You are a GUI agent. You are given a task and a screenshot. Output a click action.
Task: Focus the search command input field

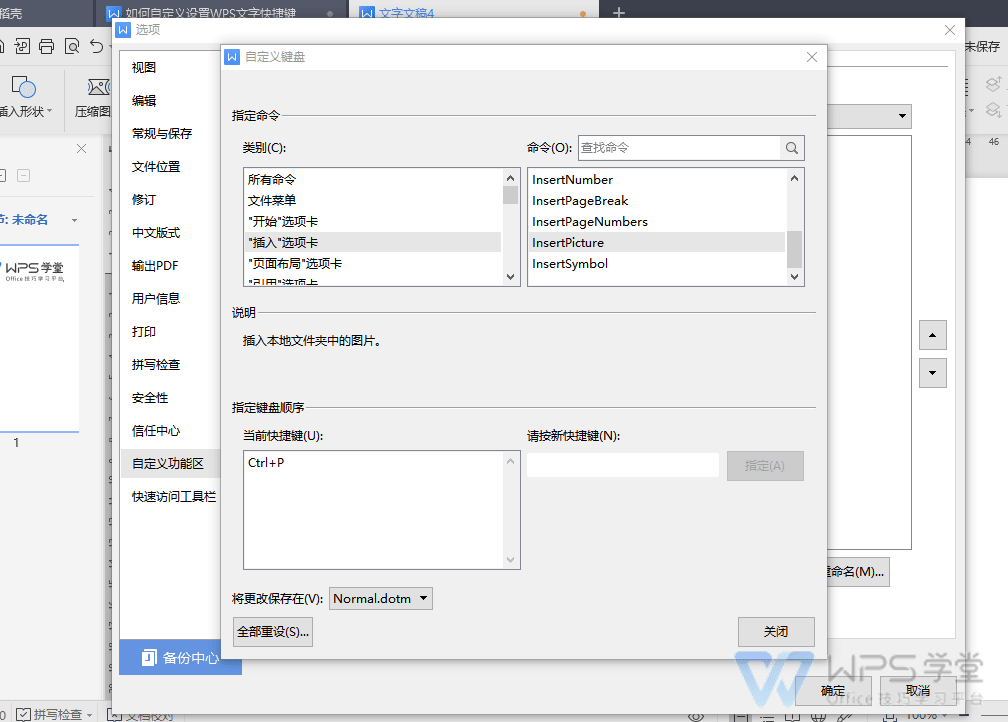pyautogui.click(x=680, y=148)
